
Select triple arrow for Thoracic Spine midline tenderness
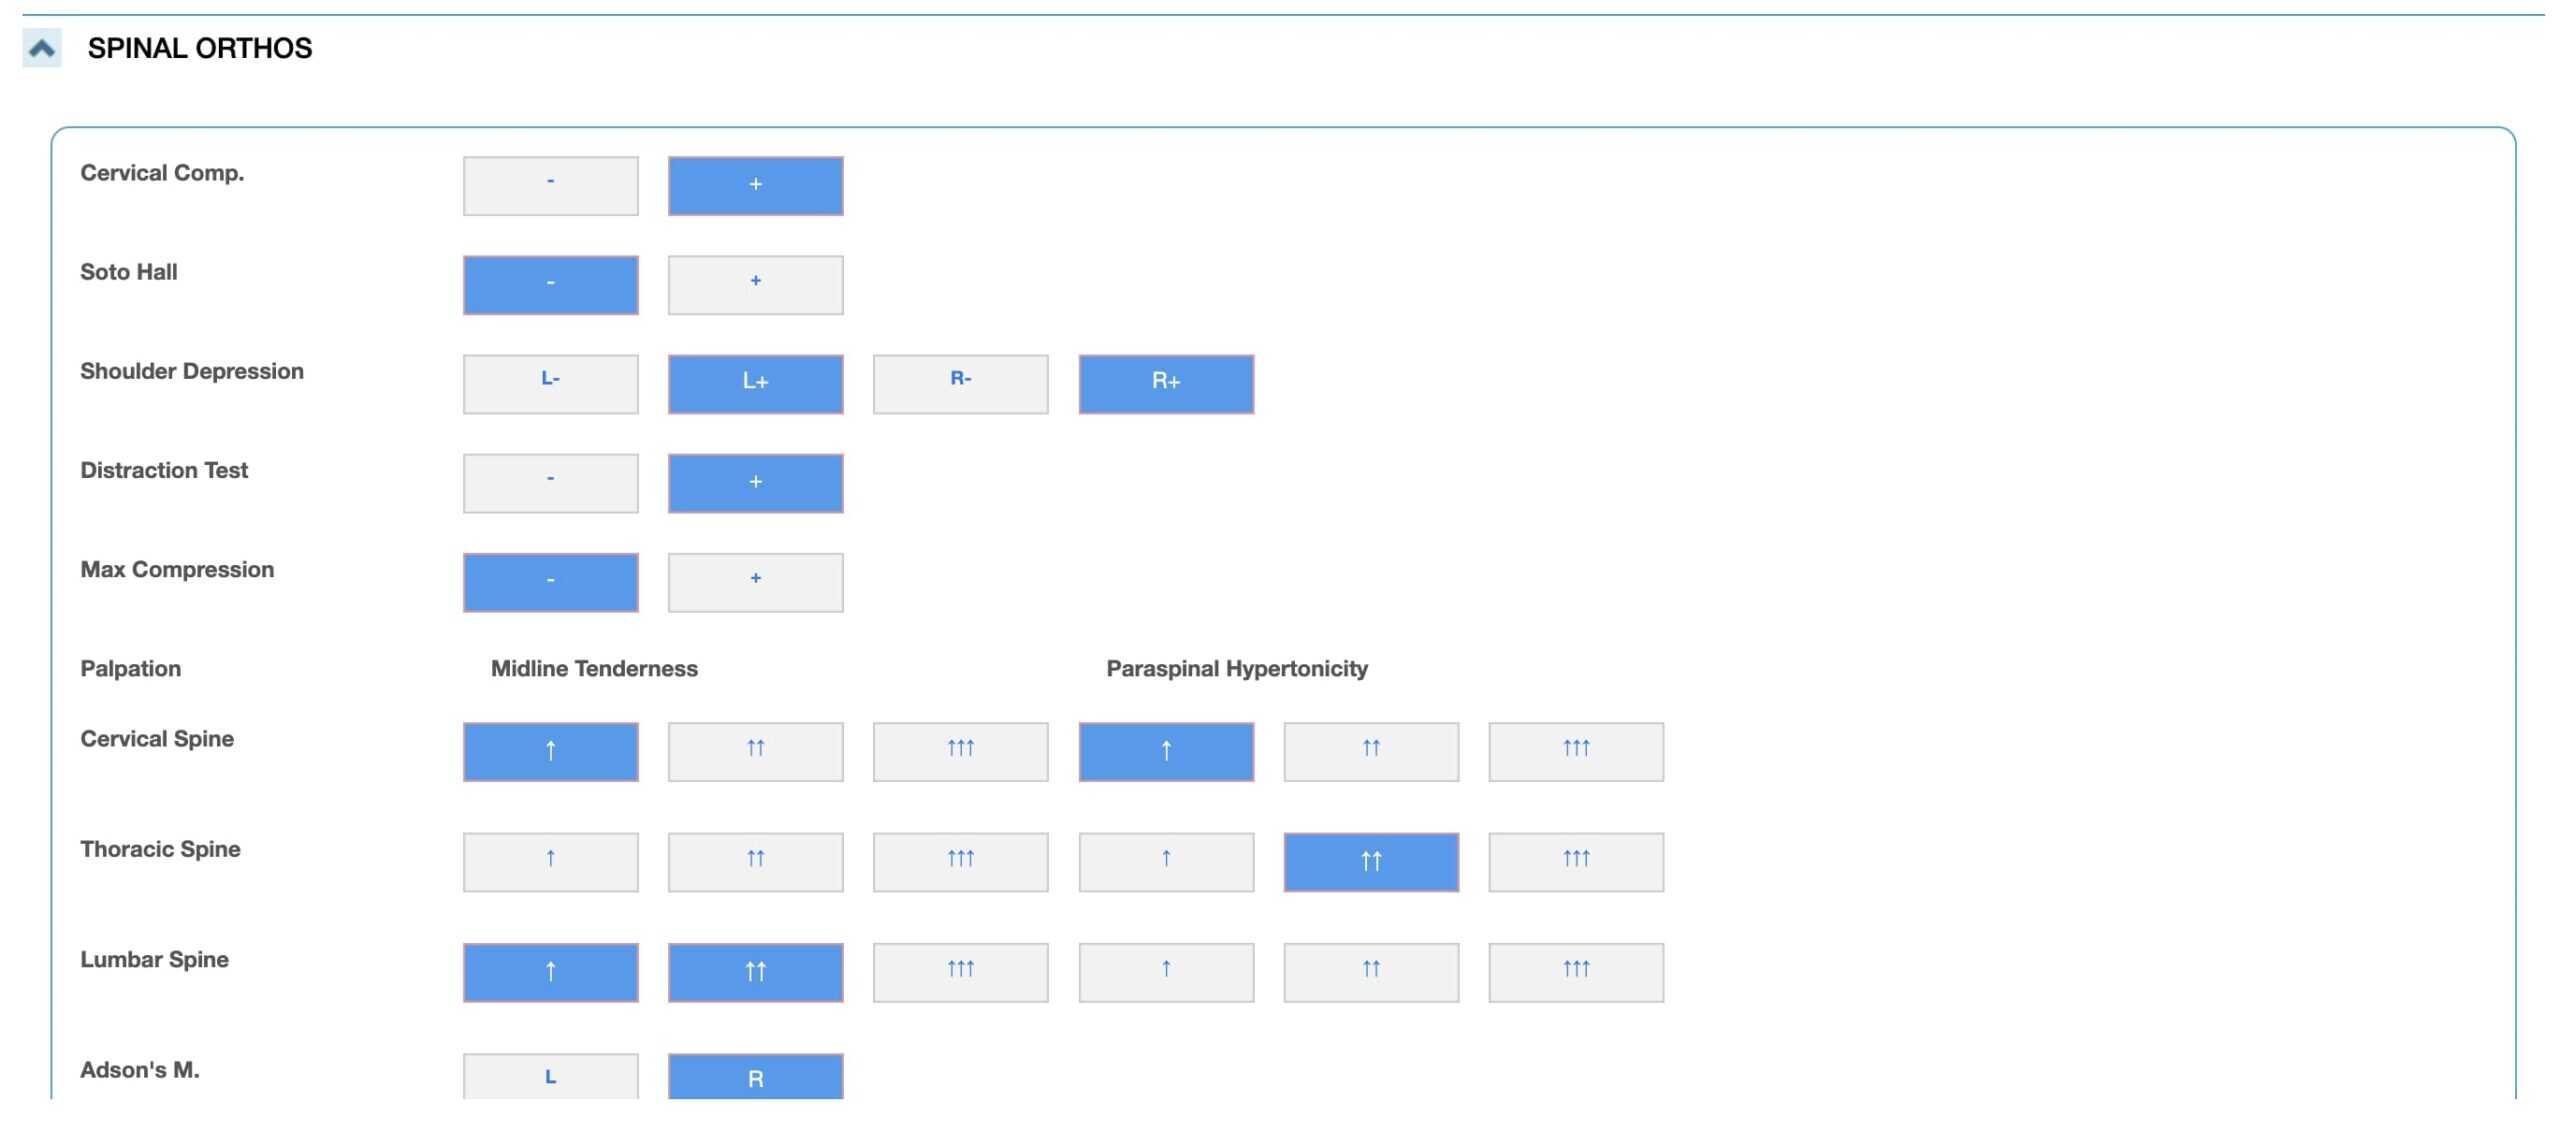point(959,861)
